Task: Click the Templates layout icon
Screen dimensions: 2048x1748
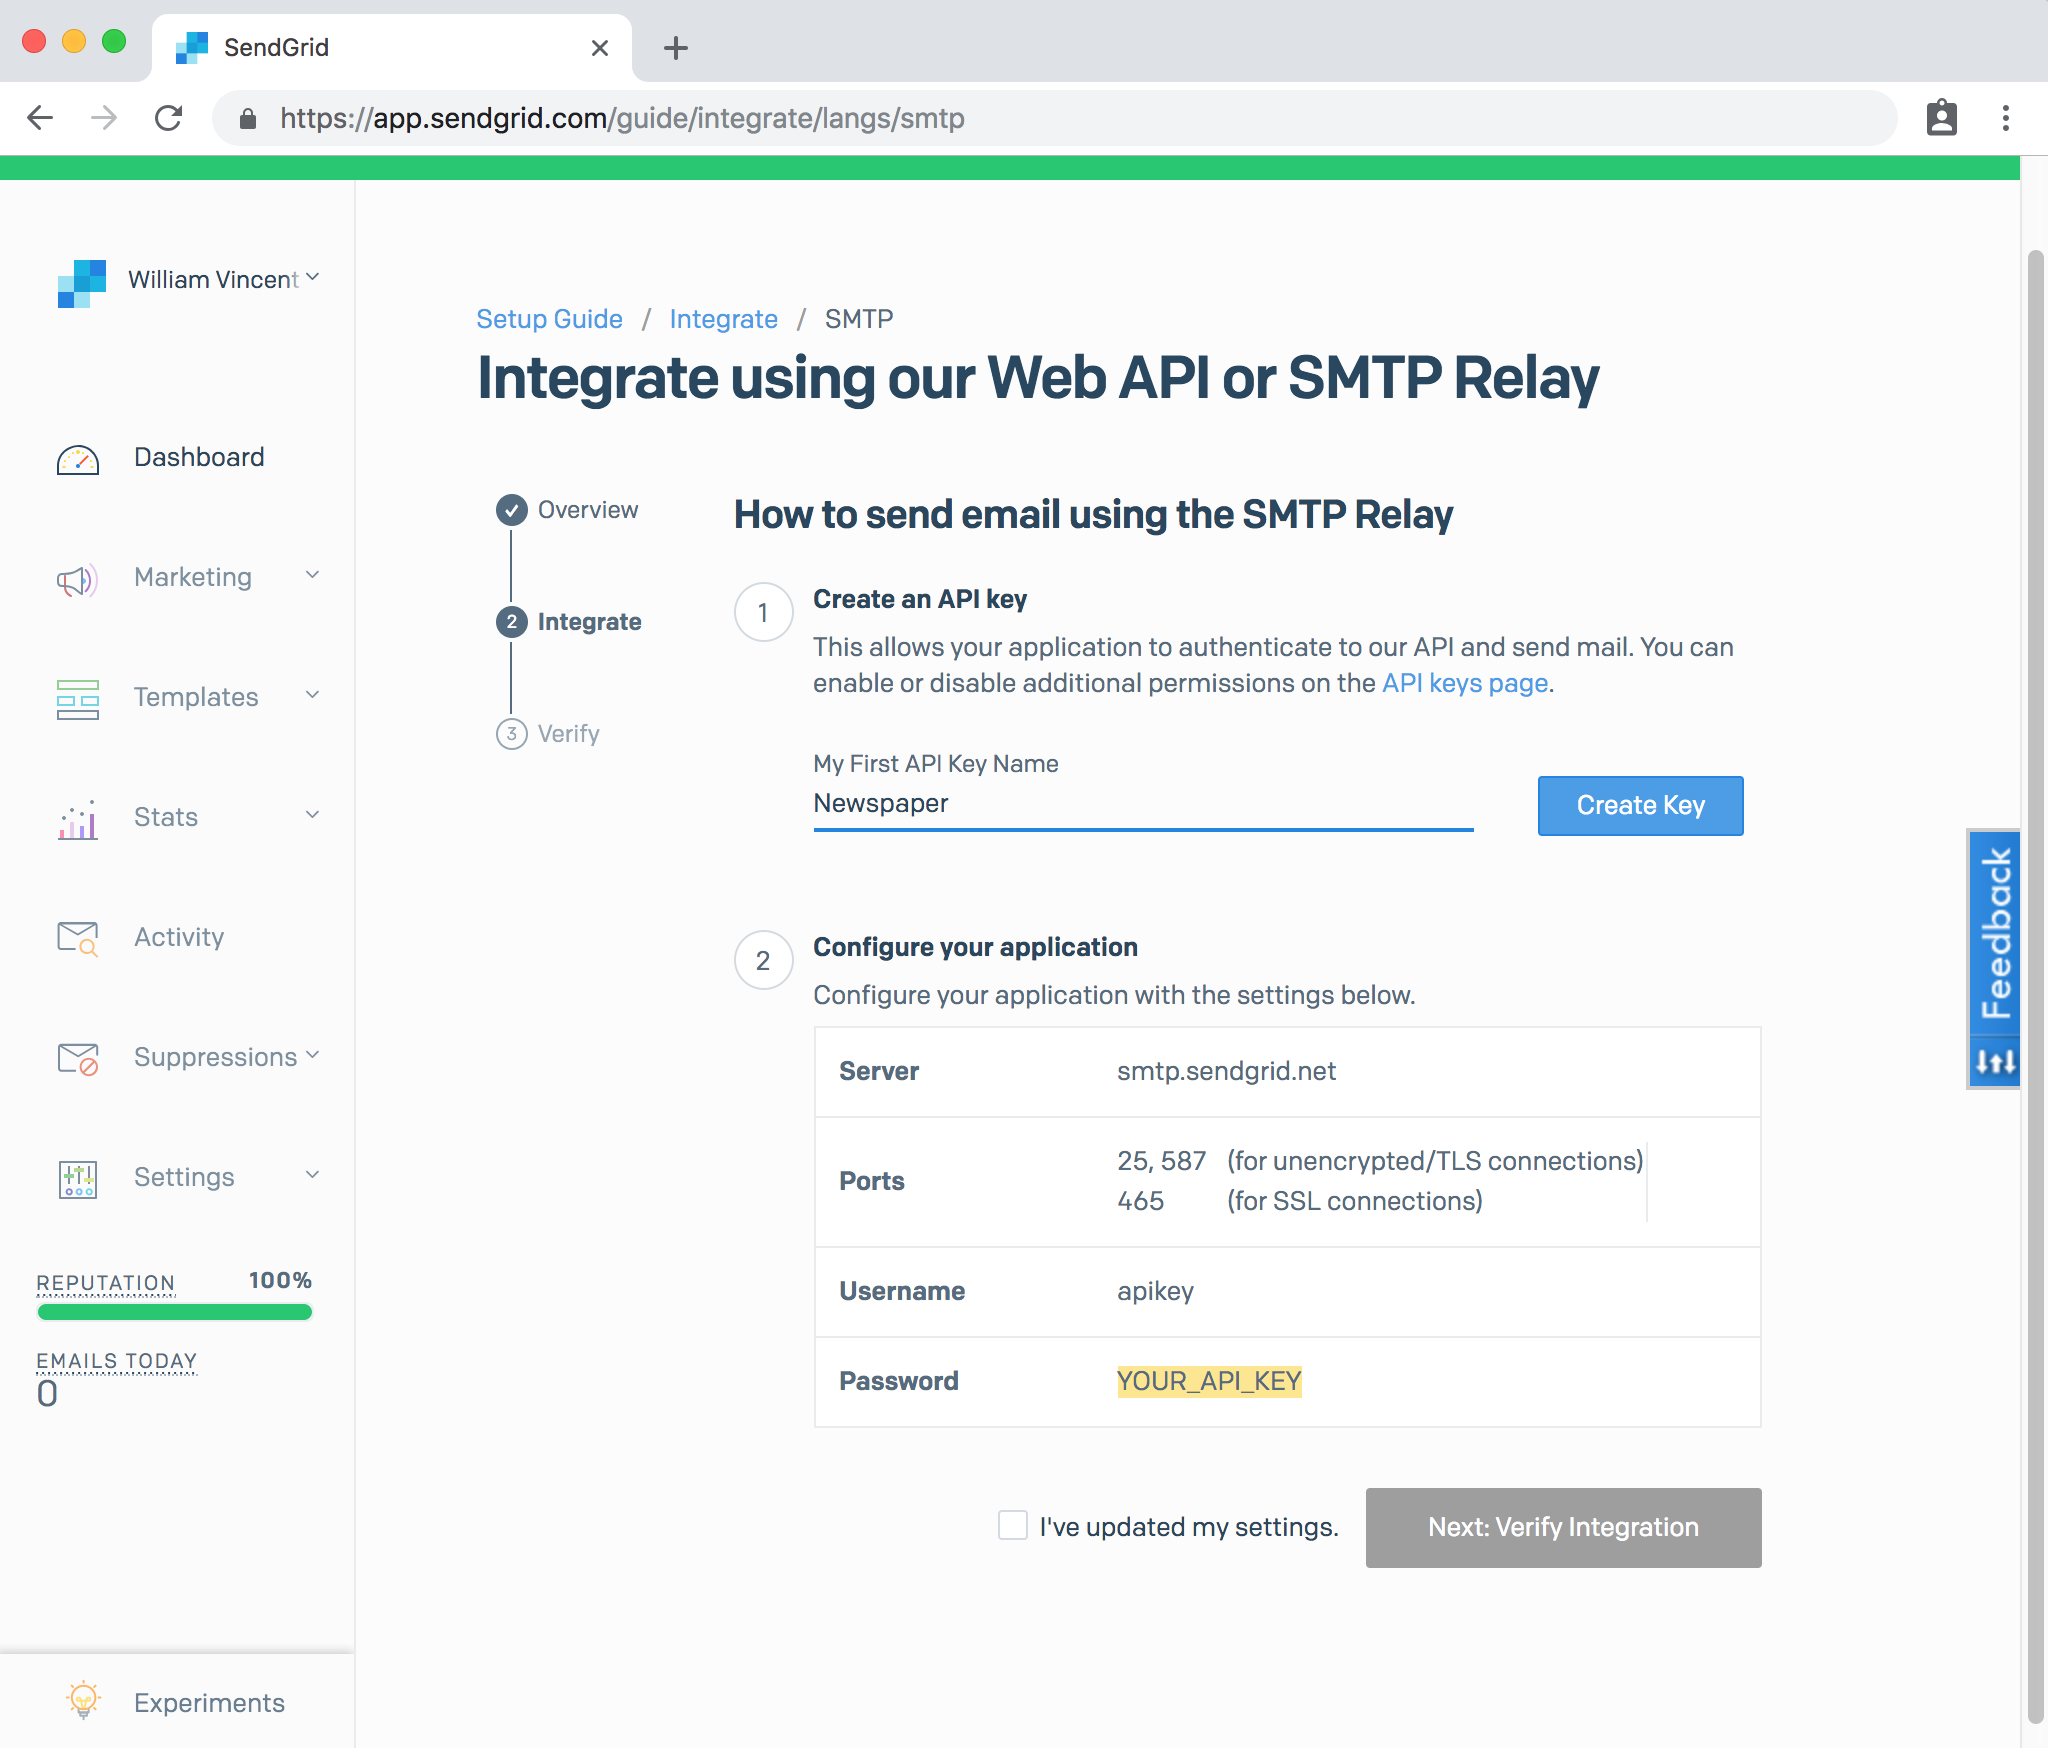Action: click(x=77, y=699)
